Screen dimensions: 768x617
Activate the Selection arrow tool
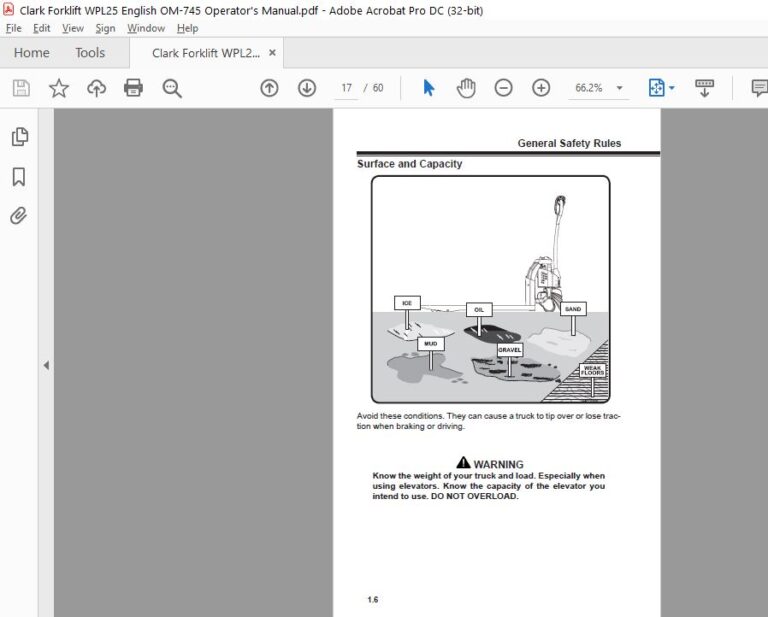pyautogui.click(x=429, y=88)
